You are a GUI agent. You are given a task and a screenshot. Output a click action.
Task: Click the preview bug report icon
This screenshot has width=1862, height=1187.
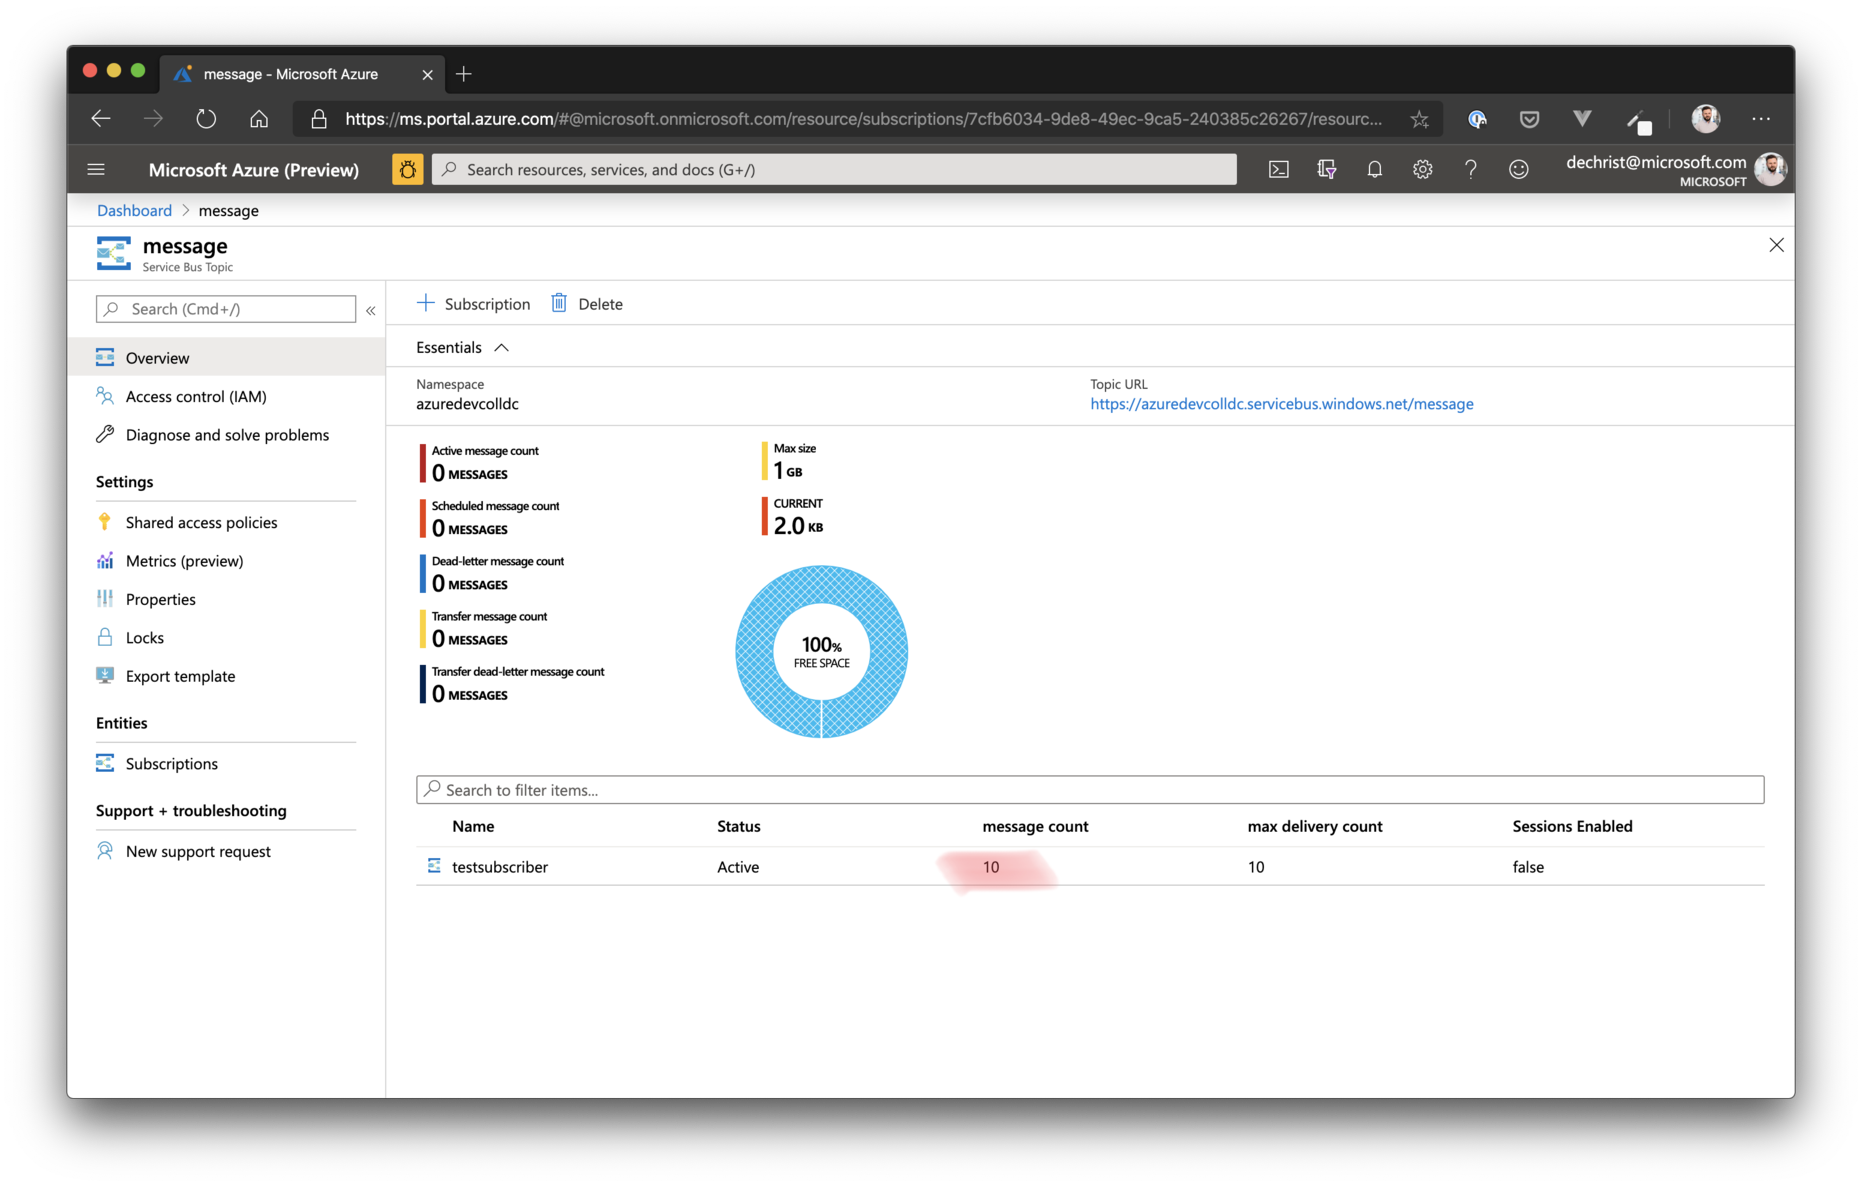(407, 170)
